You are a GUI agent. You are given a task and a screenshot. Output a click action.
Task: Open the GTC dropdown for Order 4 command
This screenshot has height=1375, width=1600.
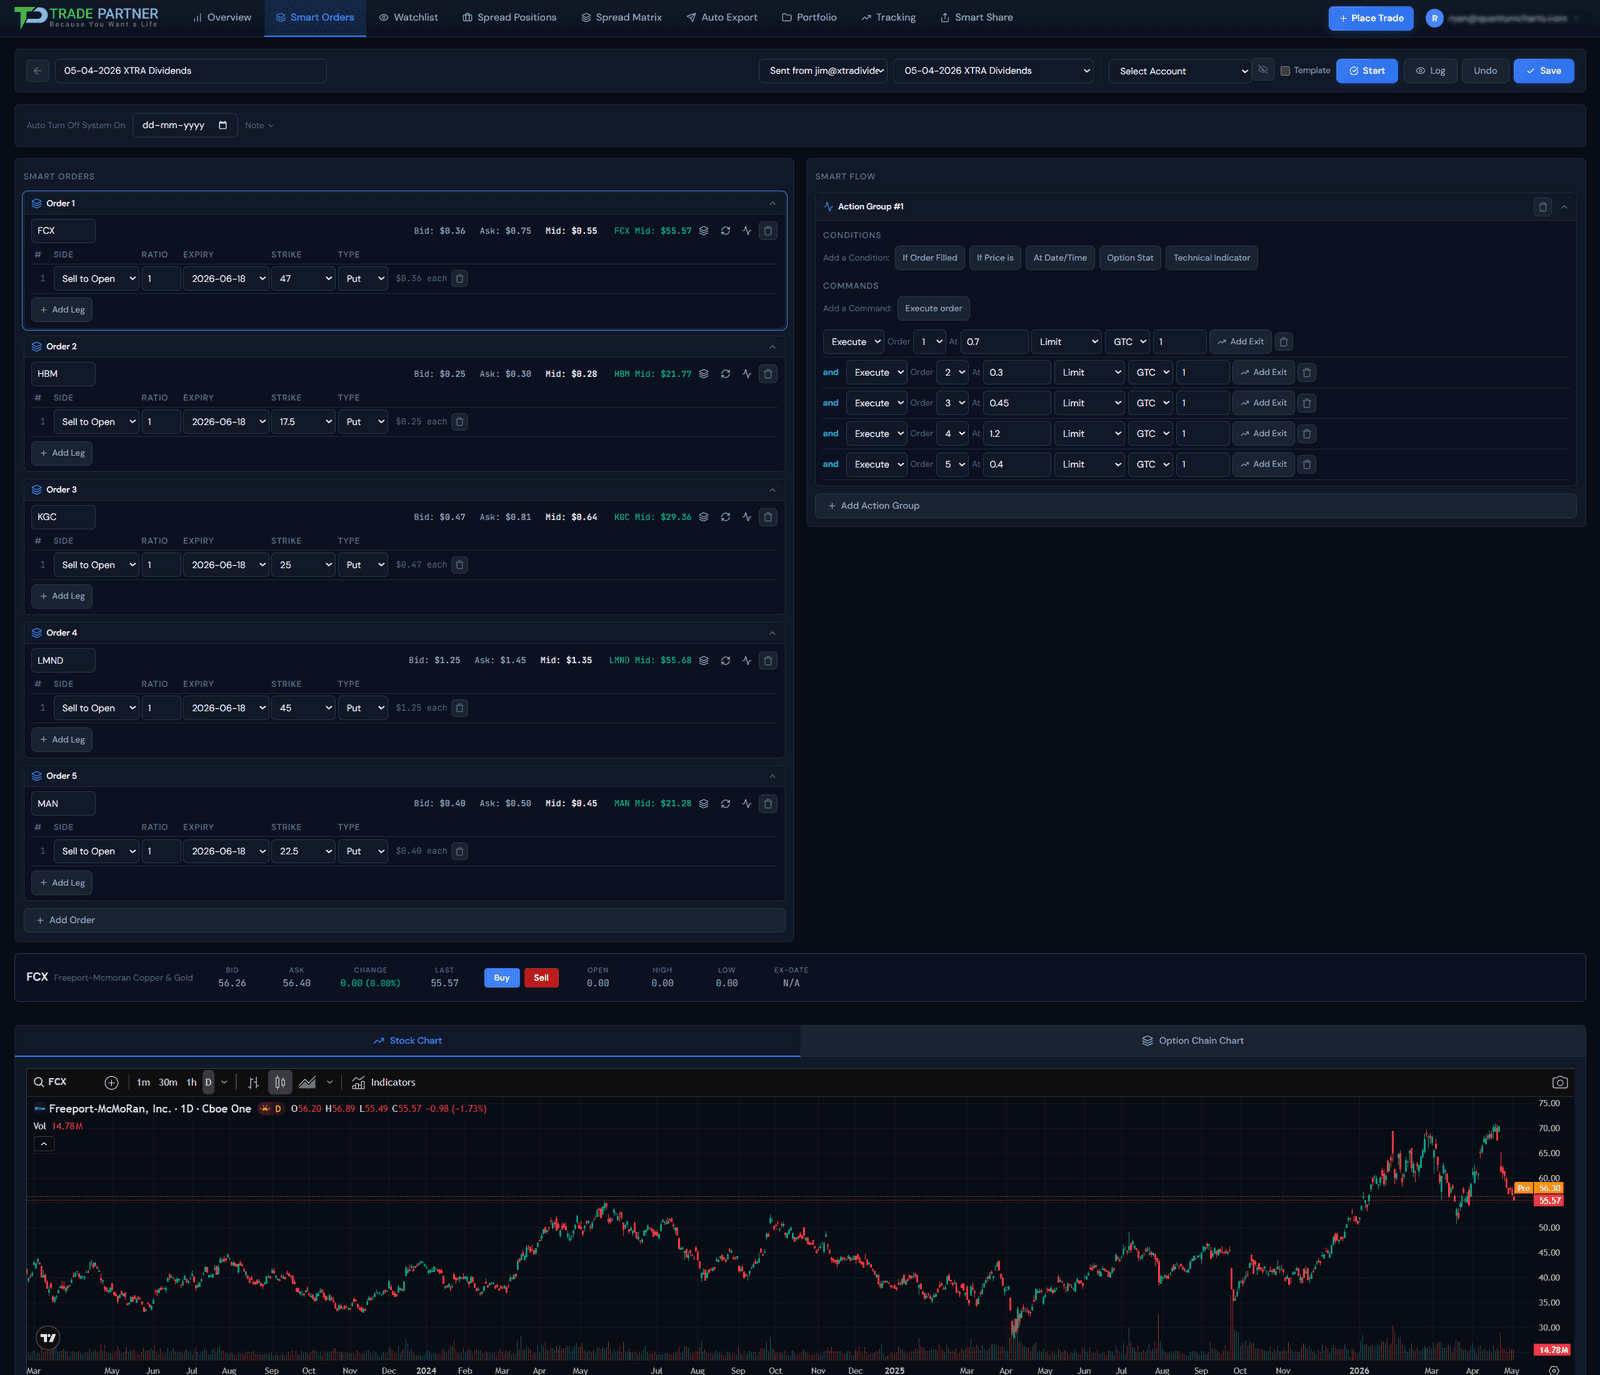pos(1150,434)
